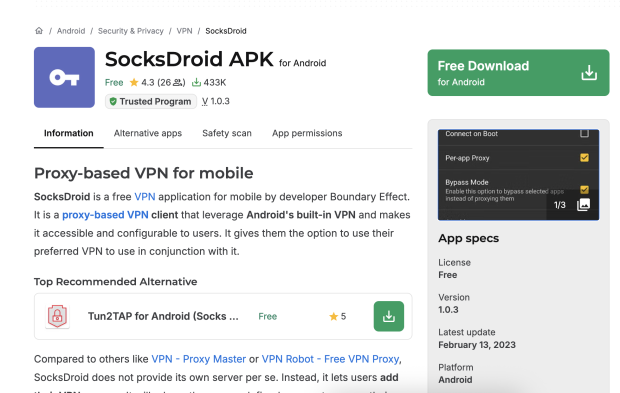The height and width of the screenshot is (393, 620).
Task: Click the February 13, 2023 update date
Action: [x=477, y=345]
